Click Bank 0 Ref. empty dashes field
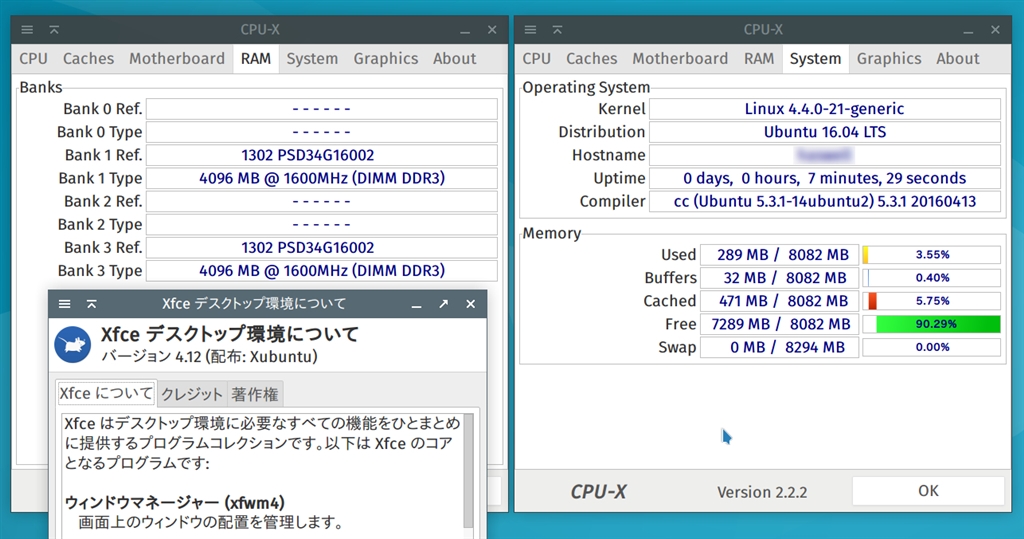1024x539 pixels. click(321, 109)
